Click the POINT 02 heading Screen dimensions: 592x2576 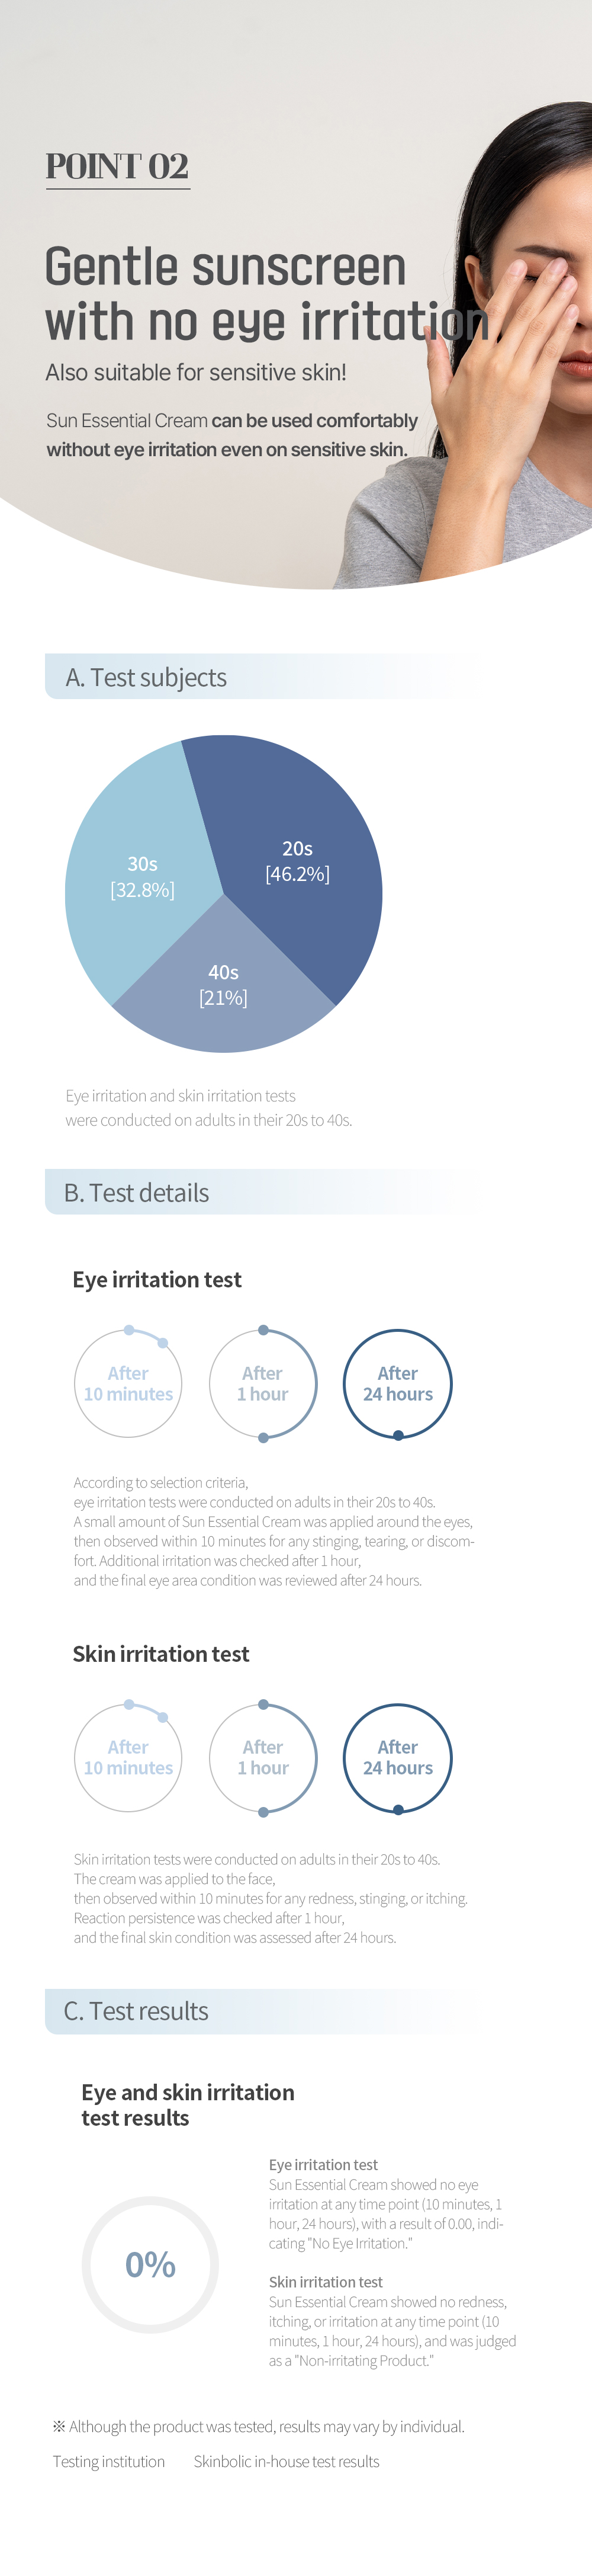click(x=117, y=166)
